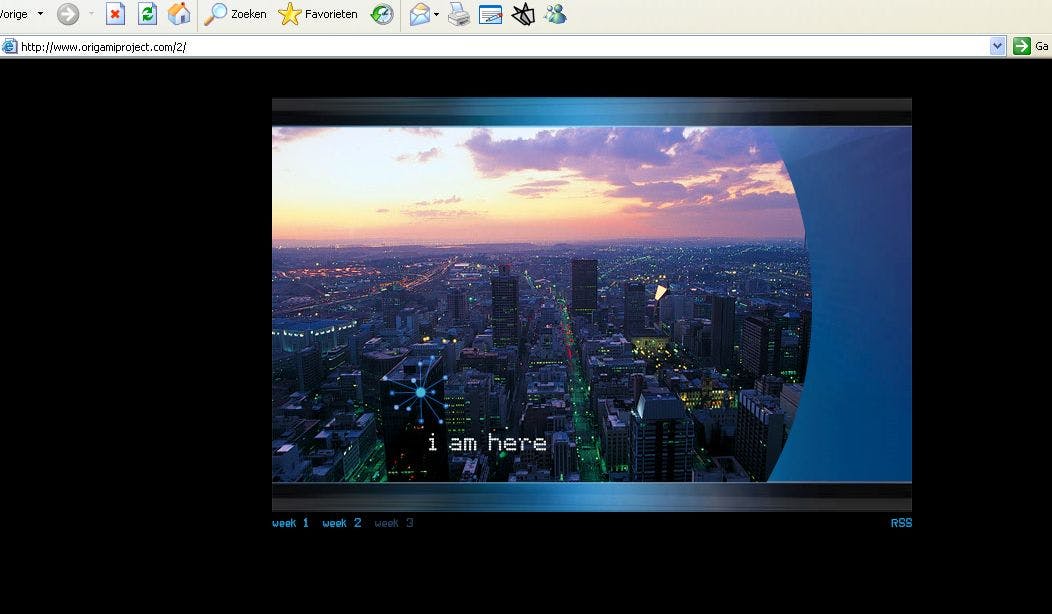Click the address bar URL field
The image size is (1052, 614).
point(500,46)
